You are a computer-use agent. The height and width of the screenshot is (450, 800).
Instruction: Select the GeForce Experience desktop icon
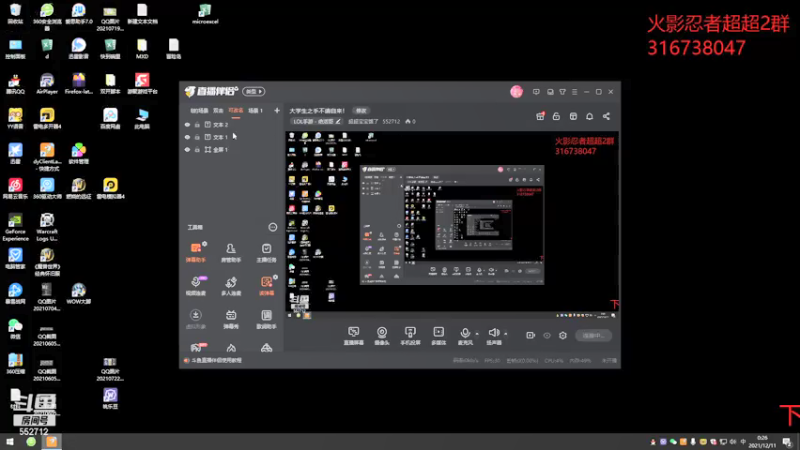(x=15, y=227)
